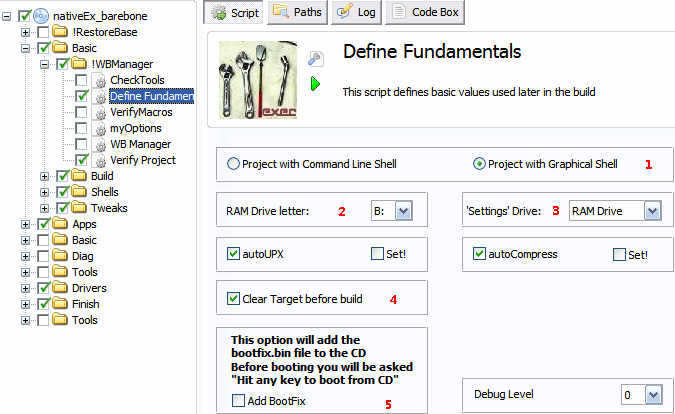Open the Code Box tab

click(x=425, y=12)
